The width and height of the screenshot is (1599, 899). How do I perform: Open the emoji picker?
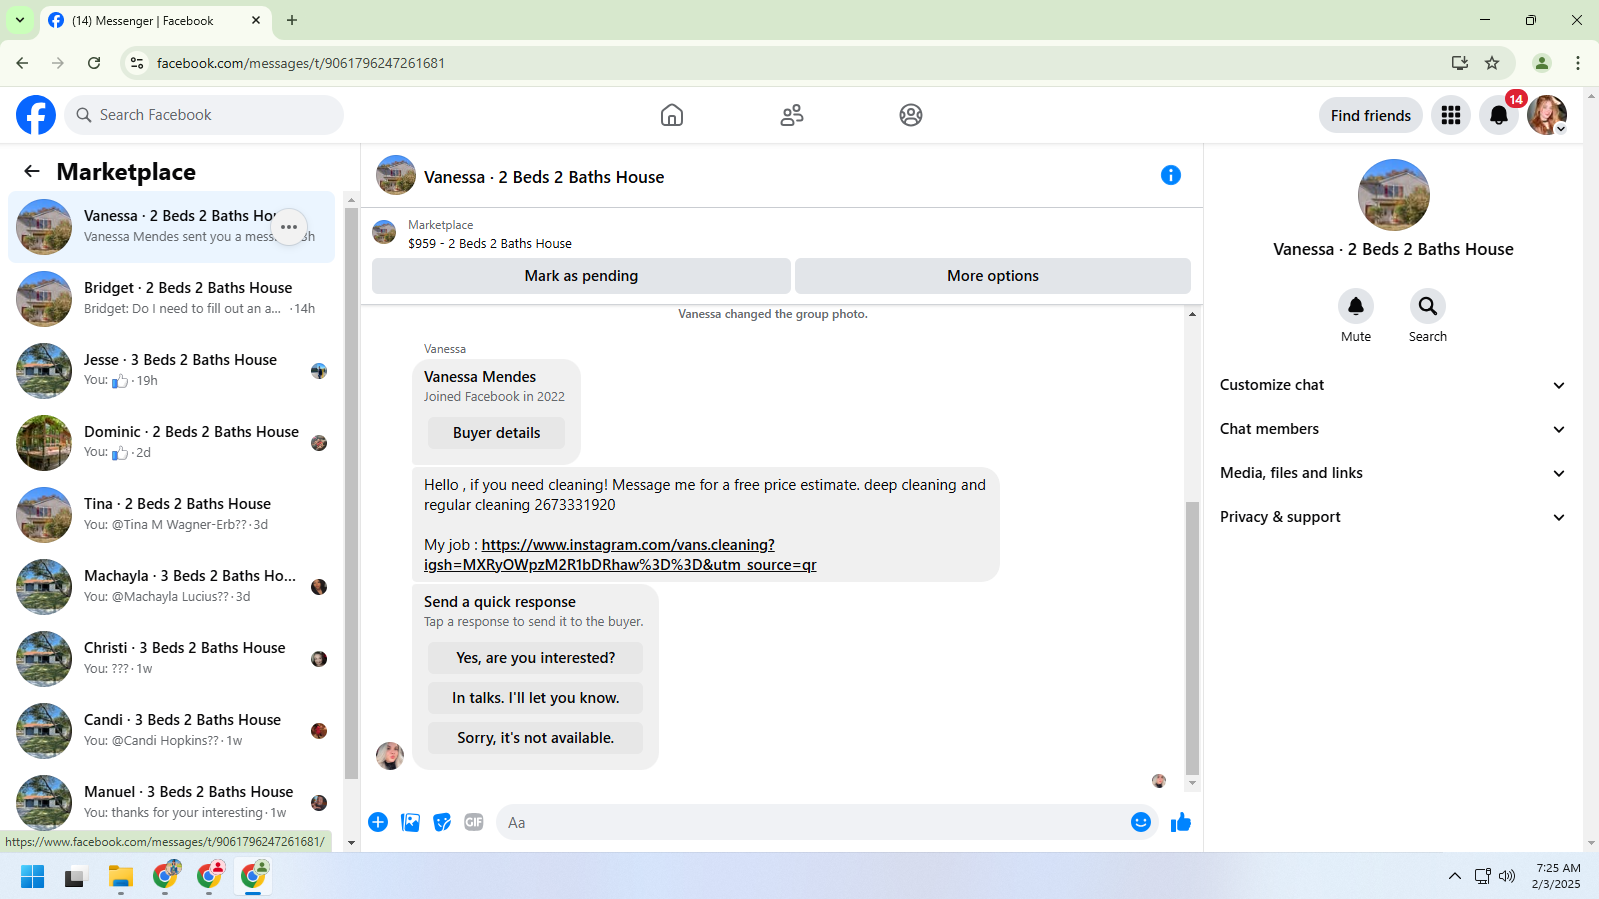pos(1140,822)
